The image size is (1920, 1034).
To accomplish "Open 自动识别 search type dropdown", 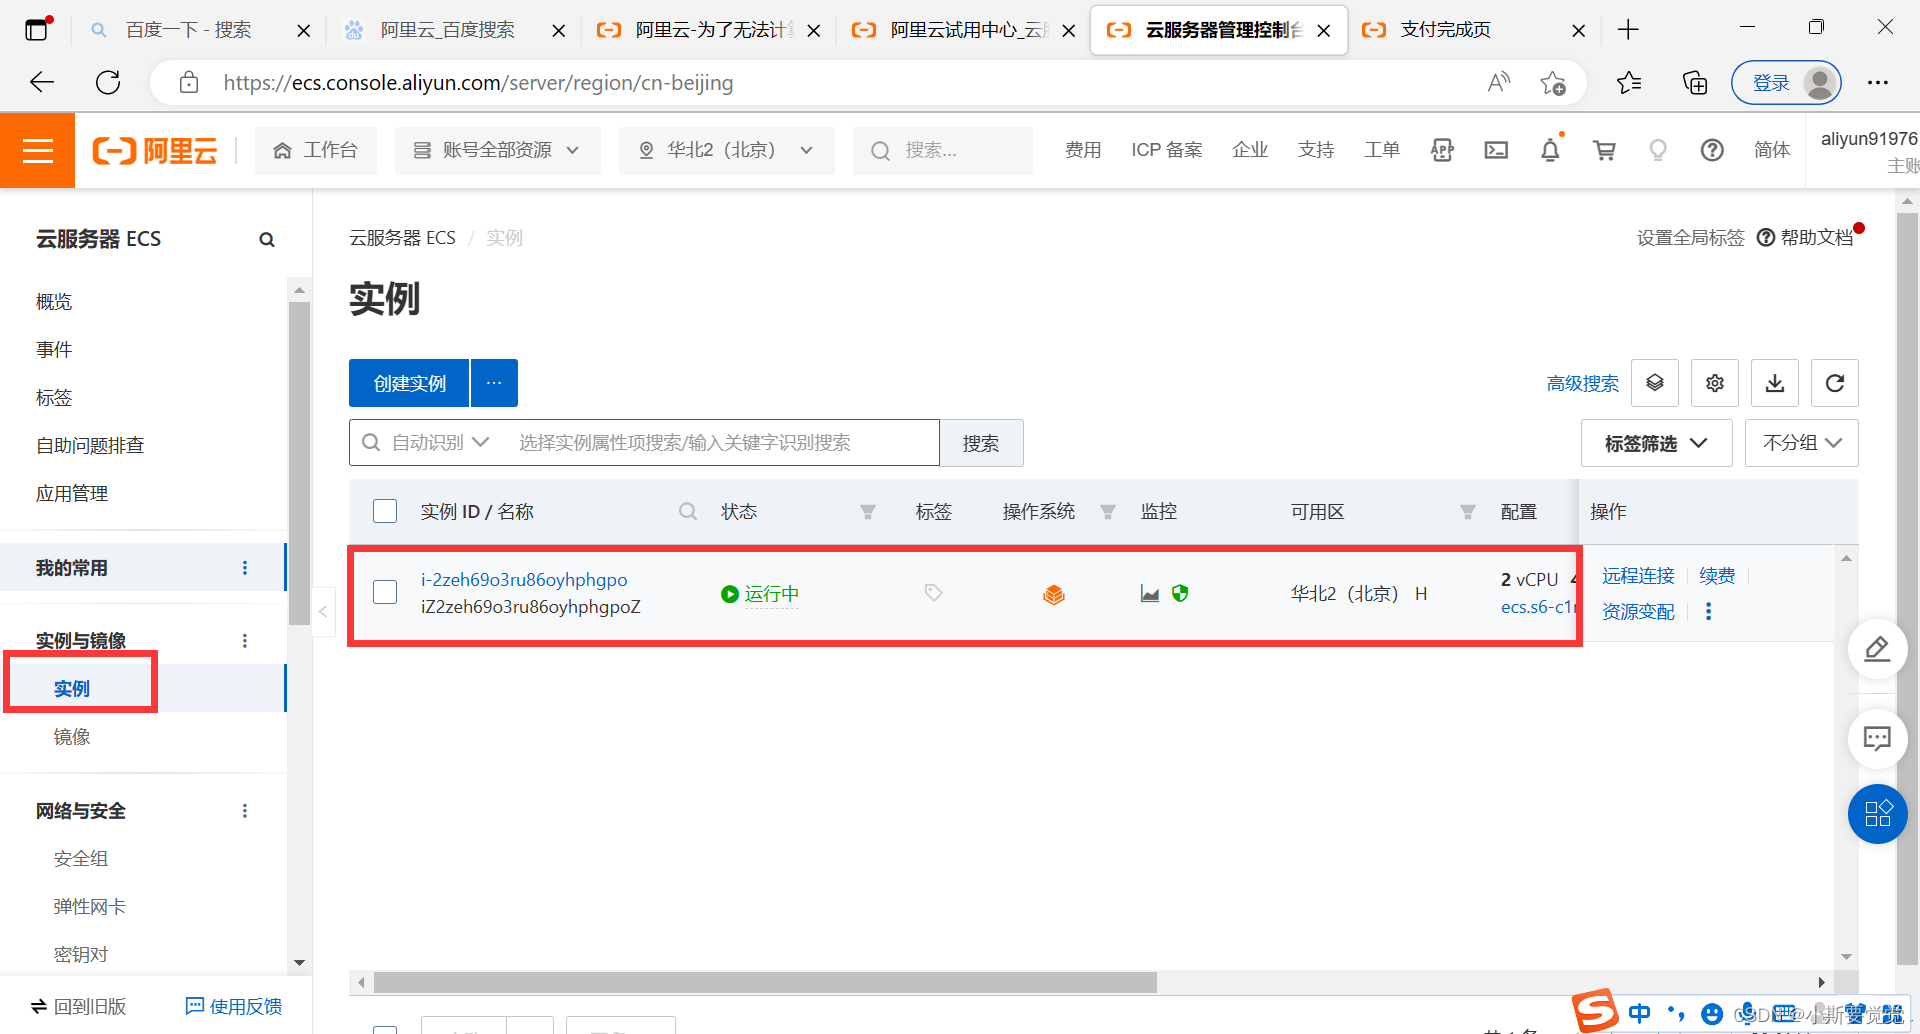I will (x=439, y=442).
